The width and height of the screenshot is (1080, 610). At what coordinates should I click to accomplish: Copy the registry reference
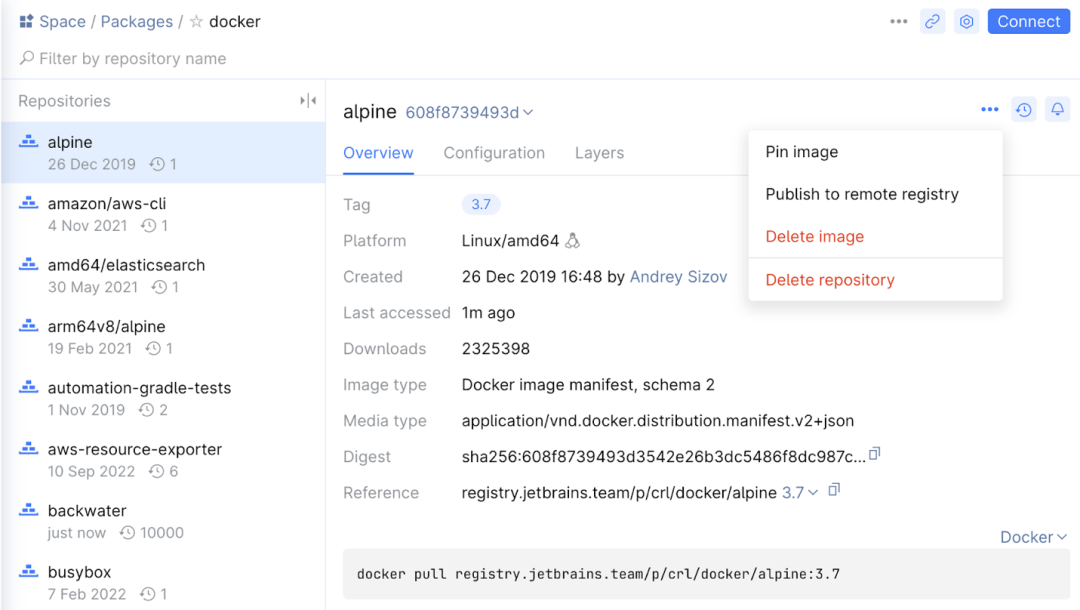tap(834, 490)
